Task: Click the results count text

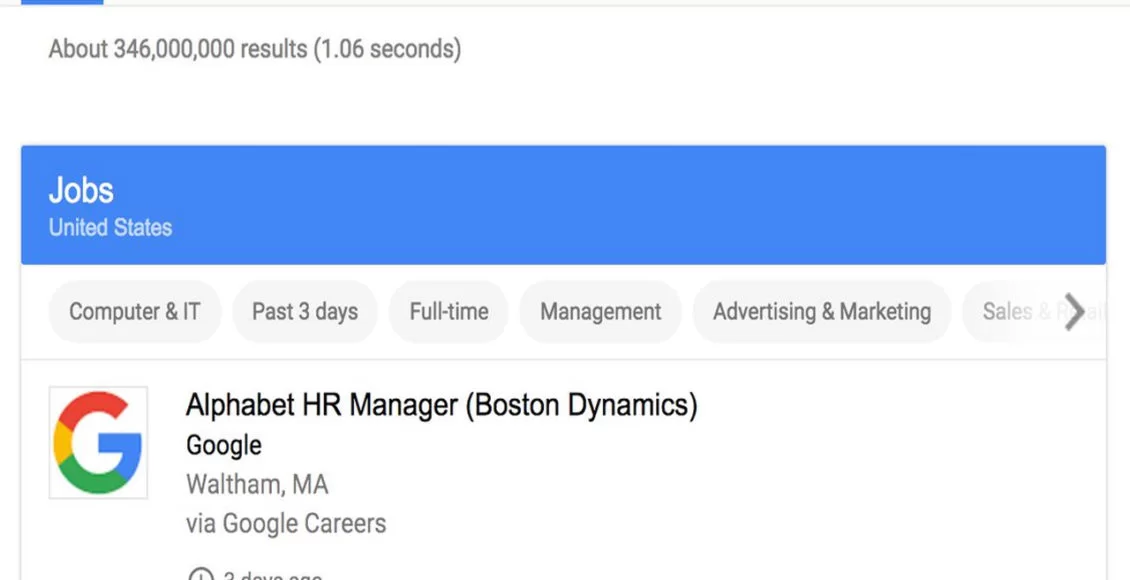Action: [255, 49]
